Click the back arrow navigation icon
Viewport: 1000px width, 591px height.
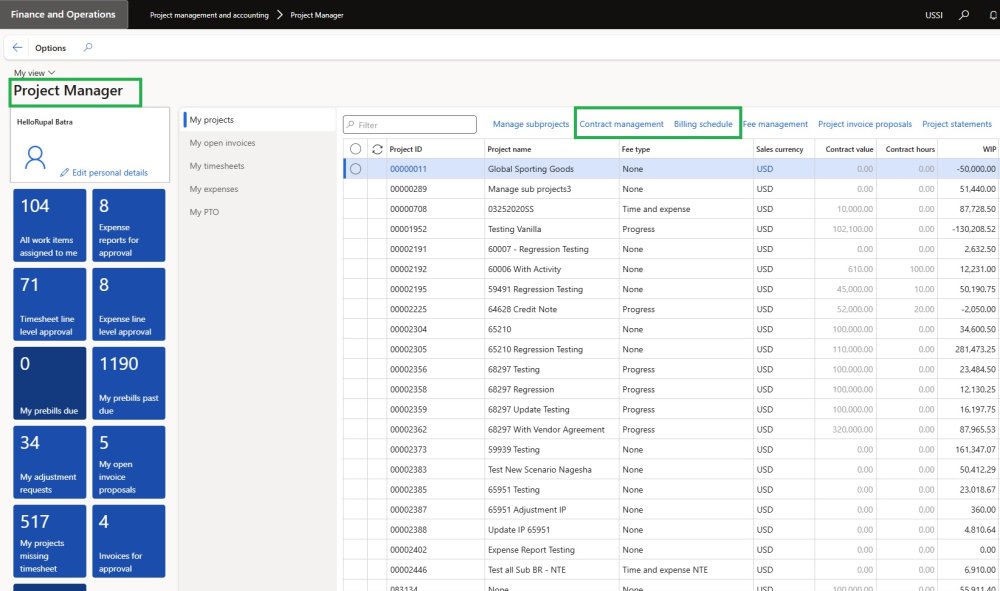[18, 47]
